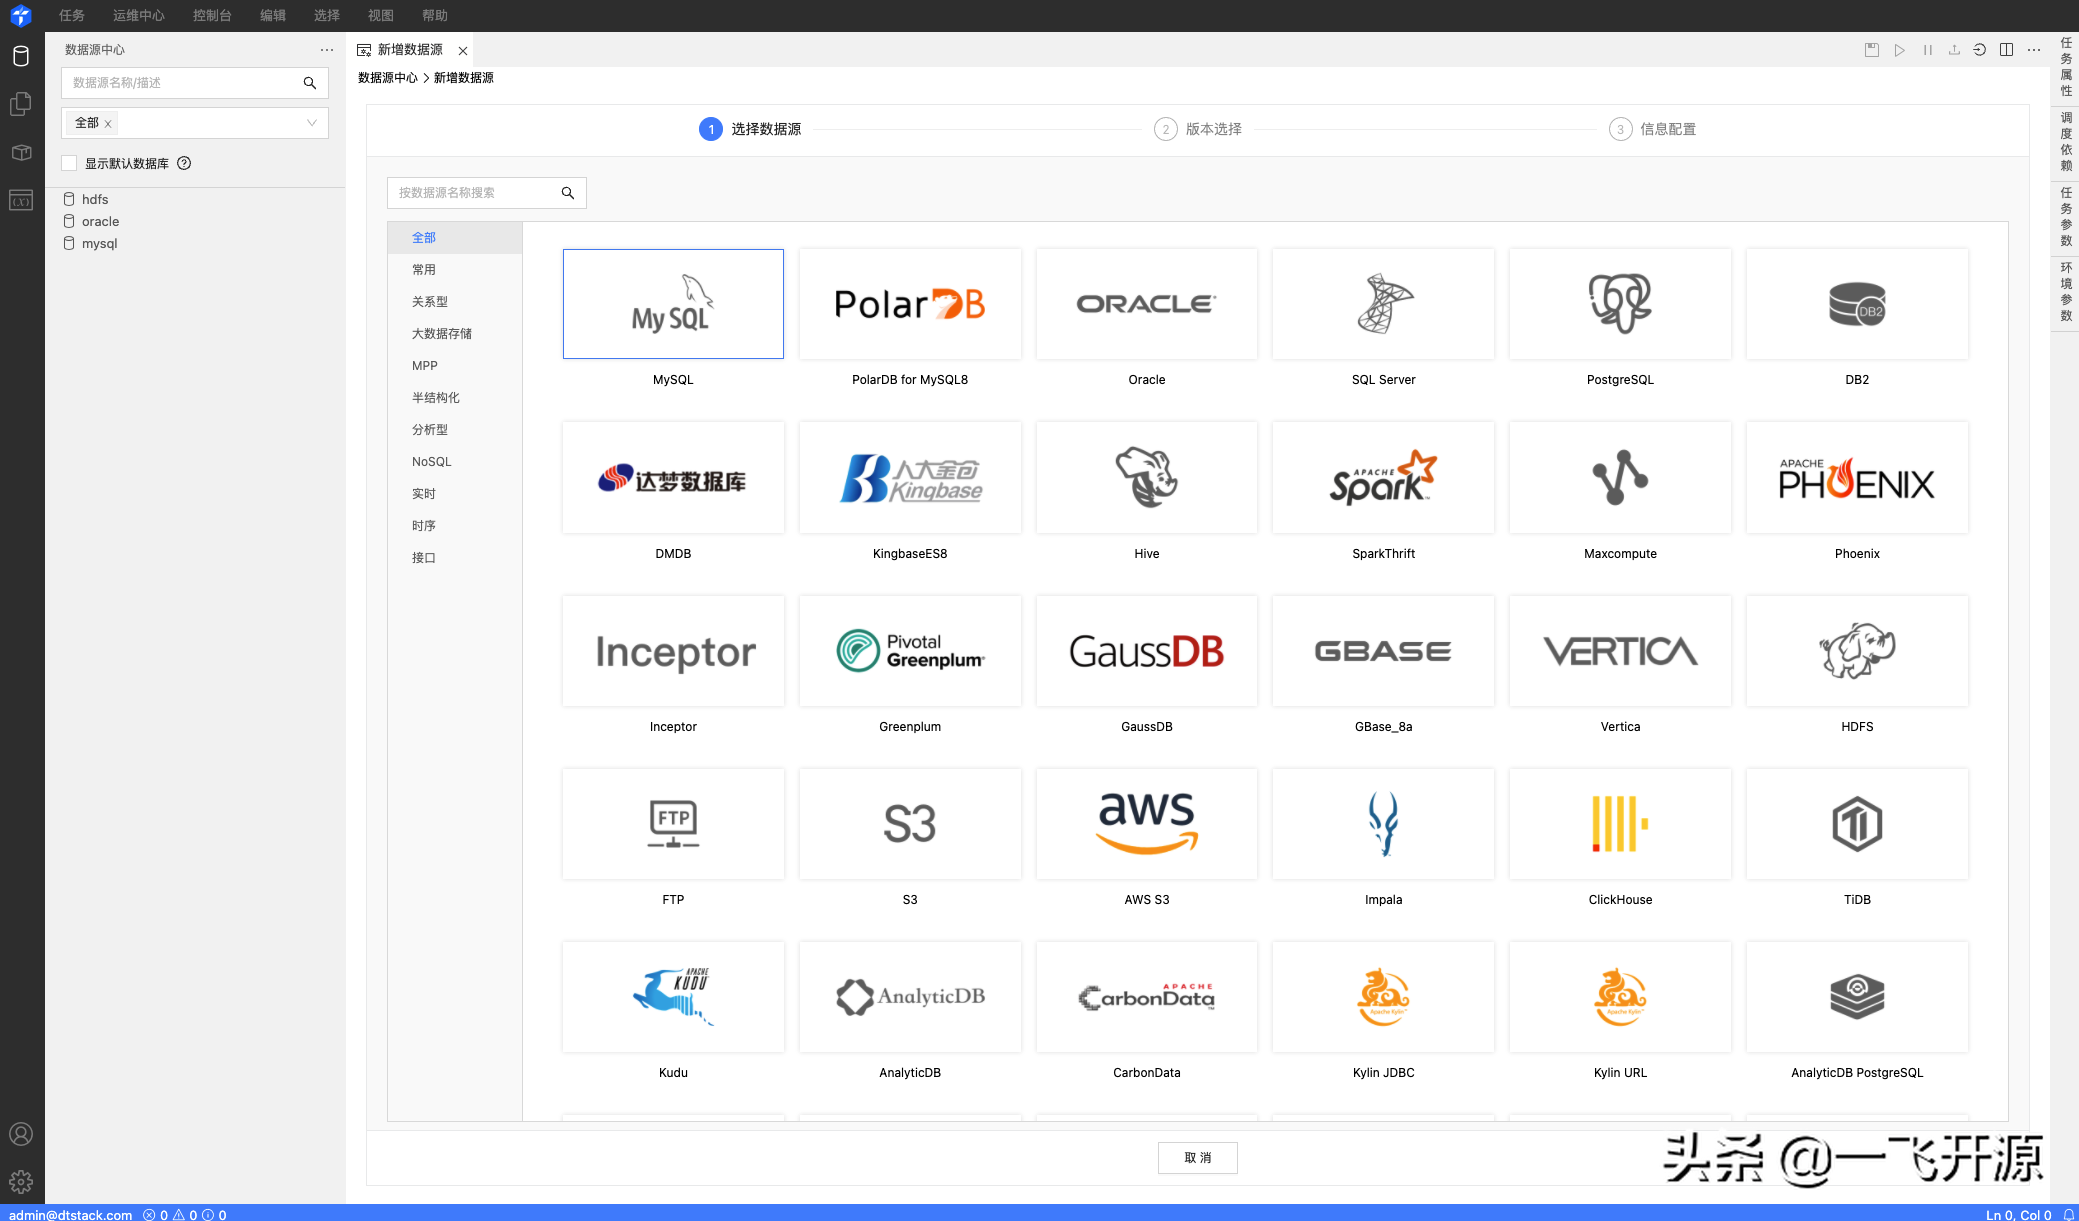Select the DB2 data source card
The width and height of the screenshot is (2079, 1221).
point(1857,304)
